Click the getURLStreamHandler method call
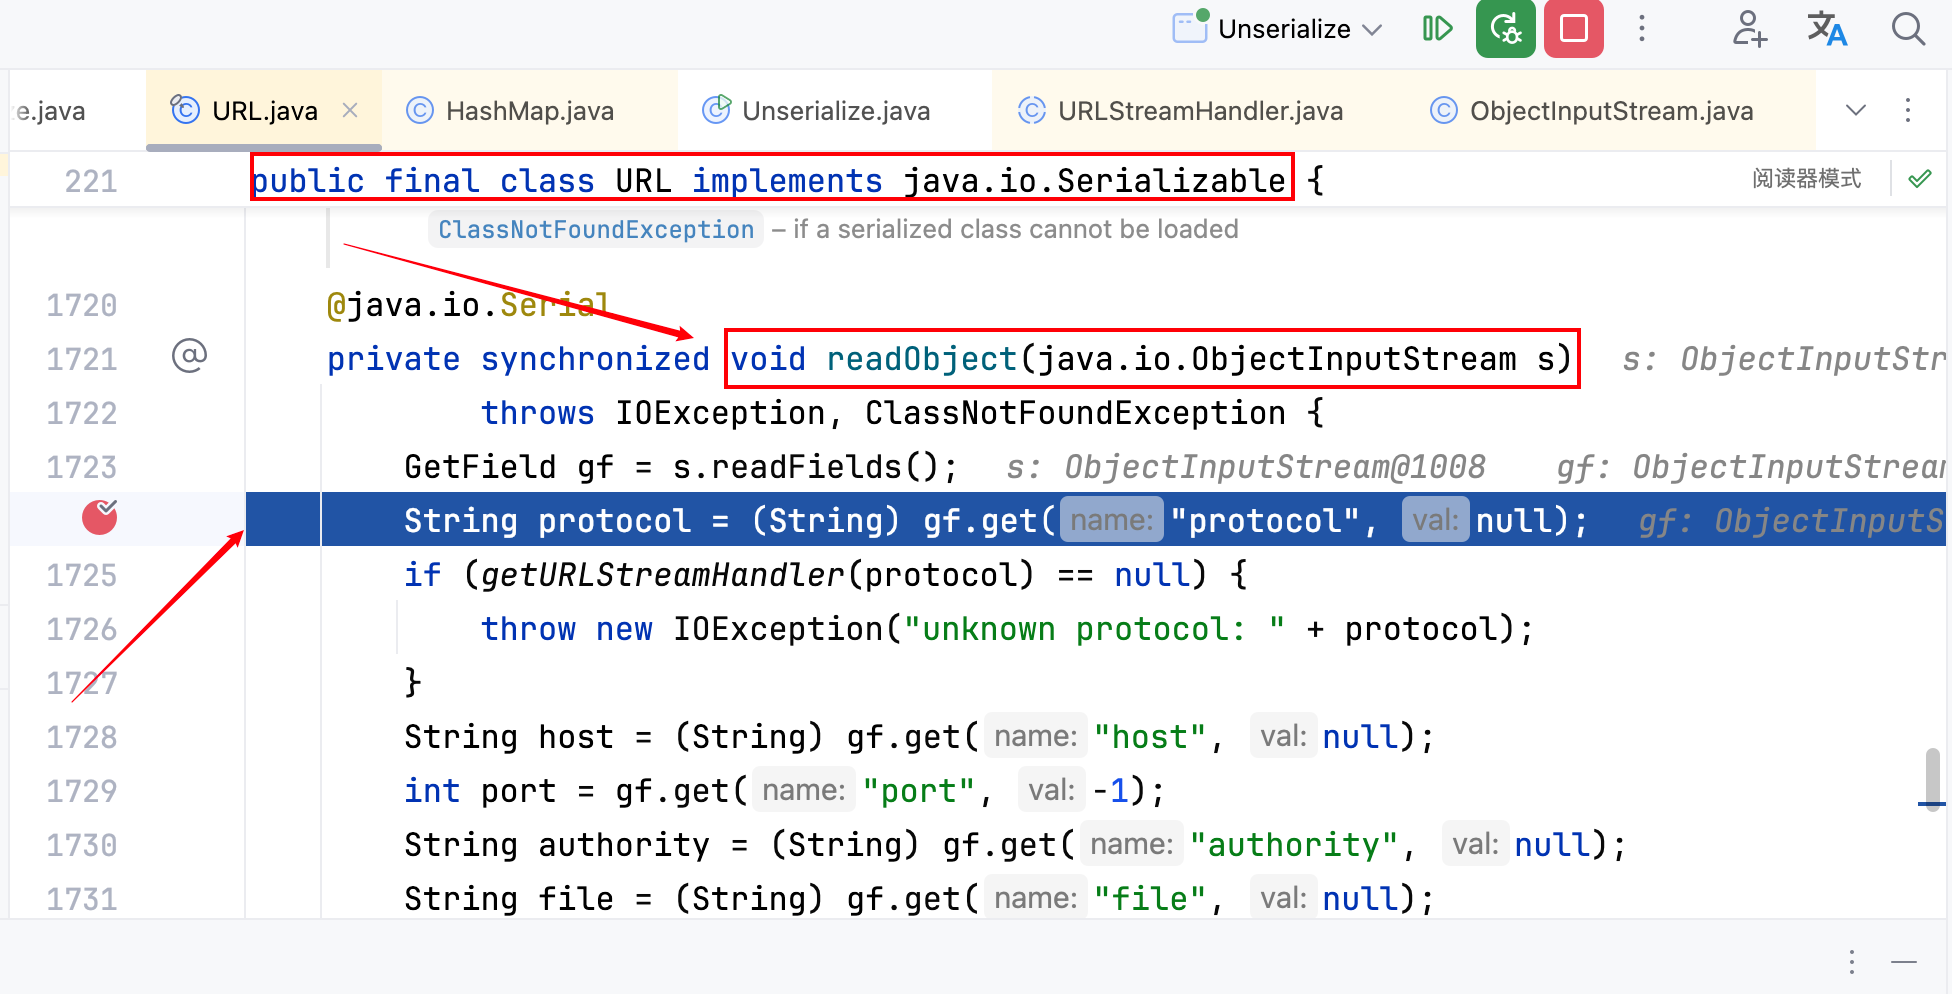The image size is (1952, 994). [x=661, y=575]
